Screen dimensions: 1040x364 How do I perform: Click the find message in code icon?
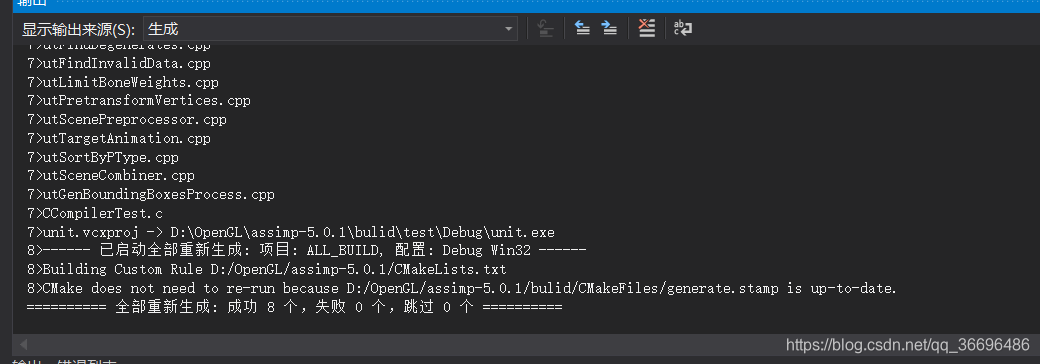click(x=545, y=29)
